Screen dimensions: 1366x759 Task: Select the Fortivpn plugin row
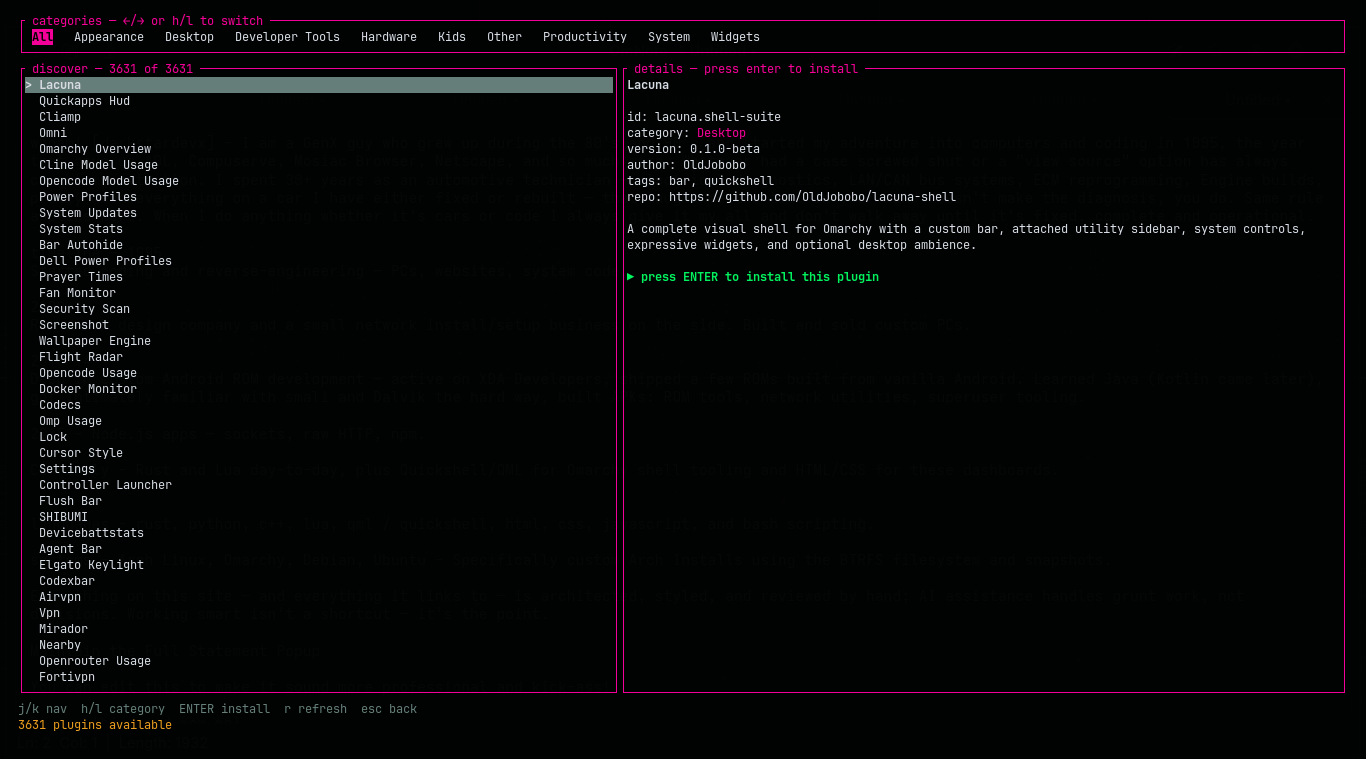coord(319,677)
